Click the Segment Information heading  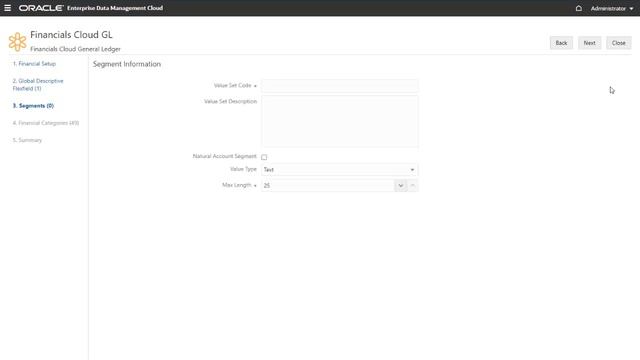coord(127,64)
